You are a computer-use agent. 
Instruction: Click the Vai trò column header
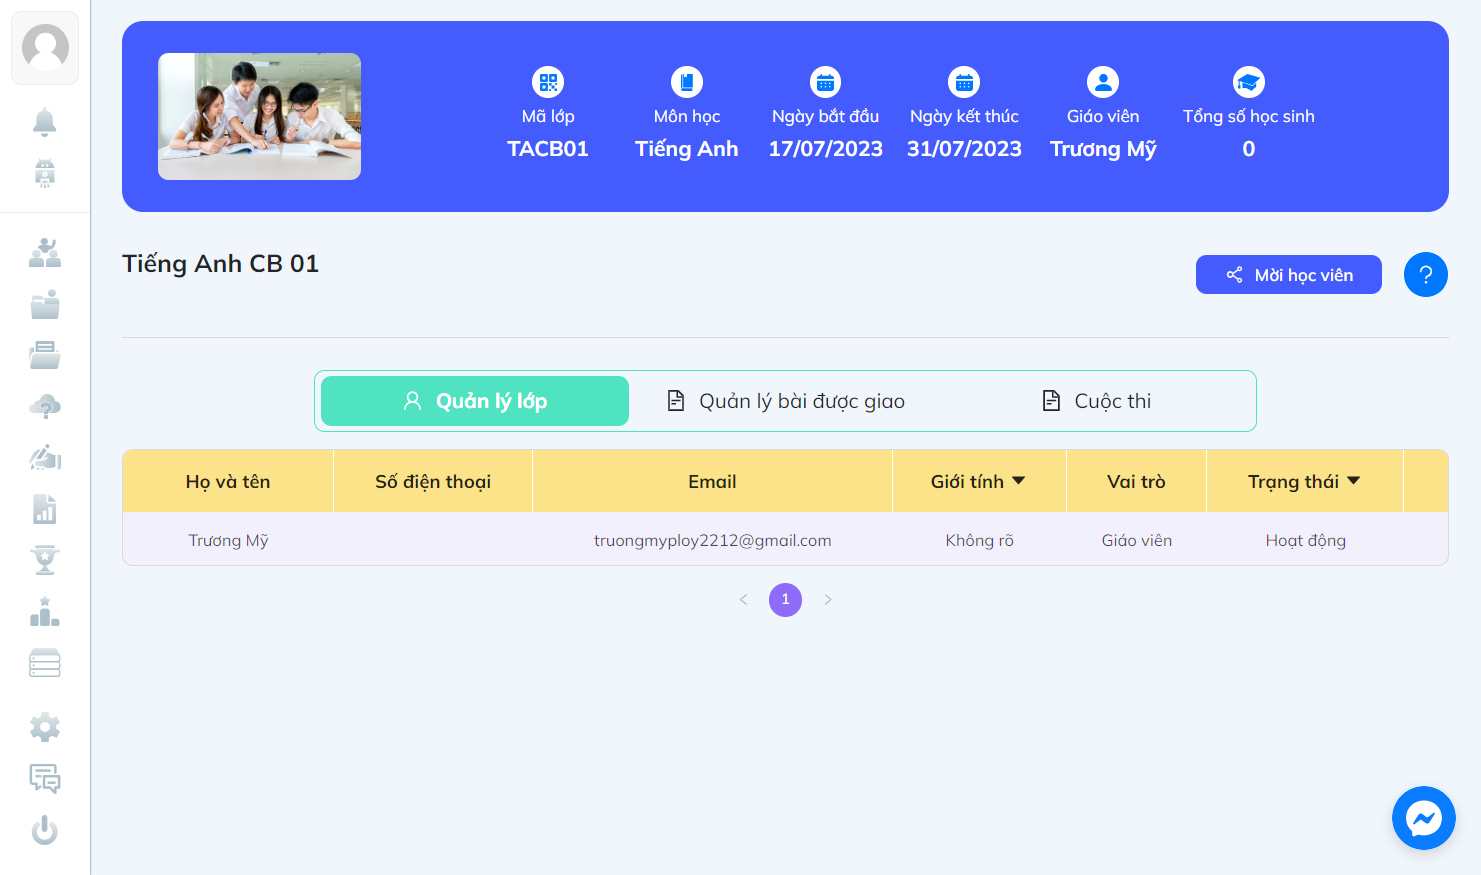pyautogui.click(x=1136, y=482)
